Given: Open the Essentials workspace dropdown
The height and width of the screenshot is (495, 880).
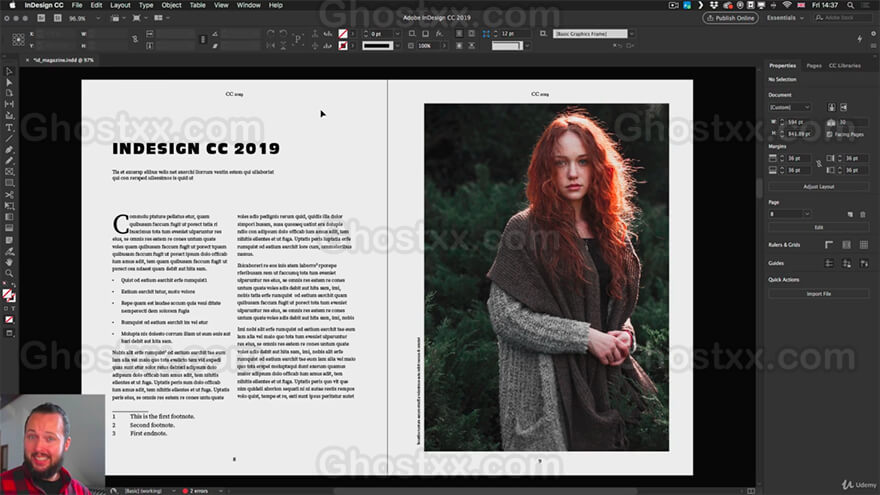Looking at the screenshot, I should [x=785, y=18].
